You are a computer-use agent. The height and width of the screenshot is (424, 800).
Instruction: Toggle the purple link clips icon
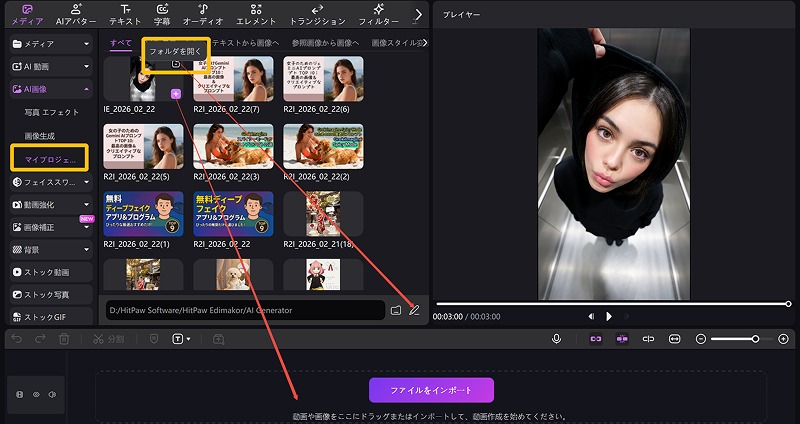point(595,339)
